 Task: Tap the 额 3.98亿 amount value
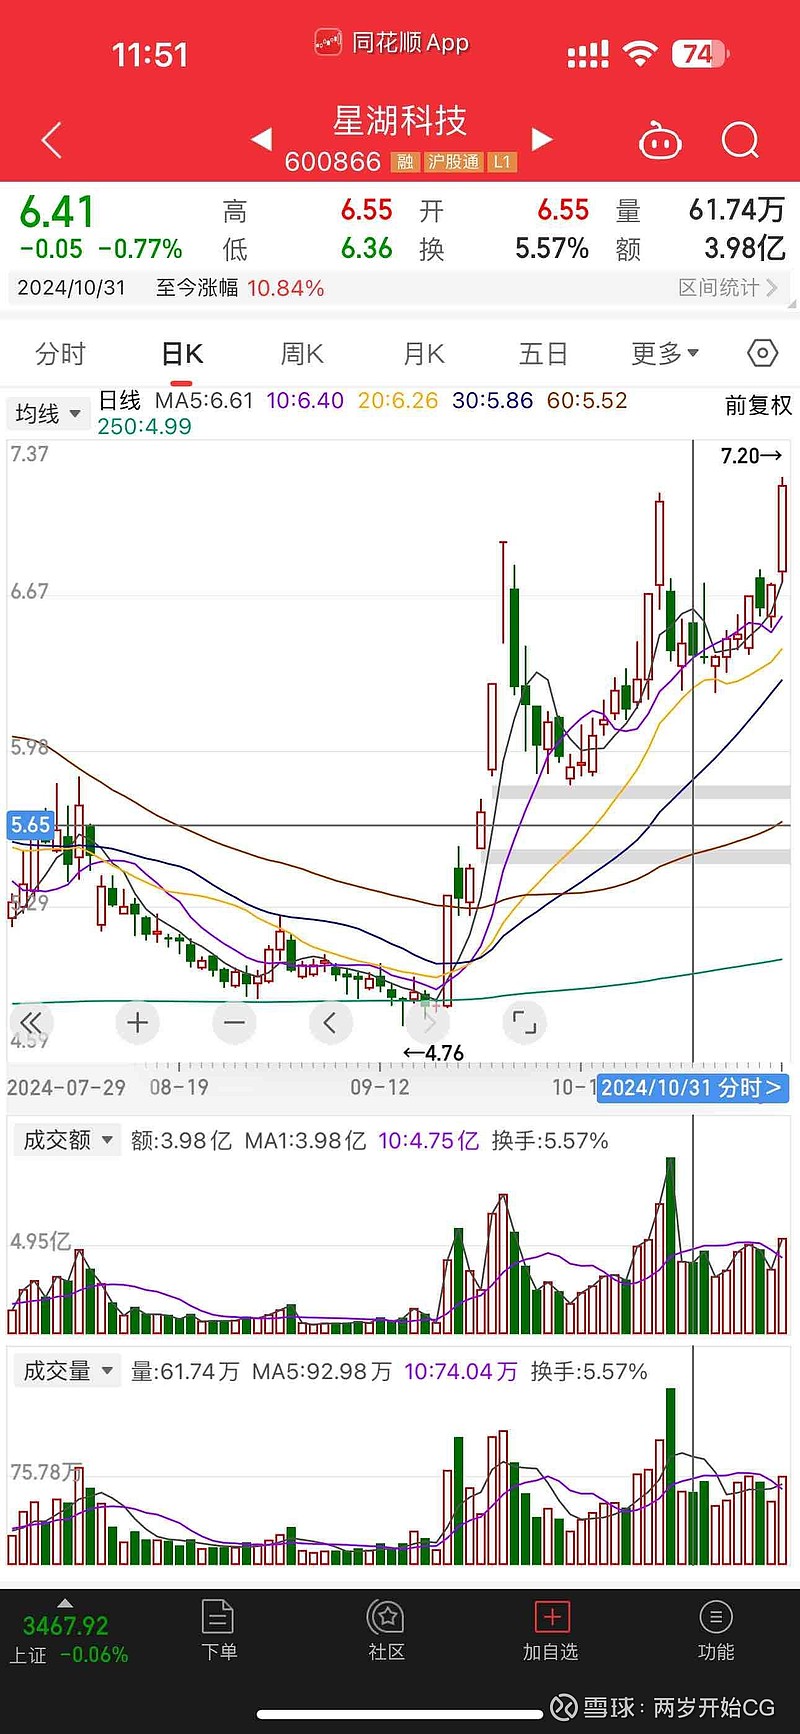coord(745,248)
